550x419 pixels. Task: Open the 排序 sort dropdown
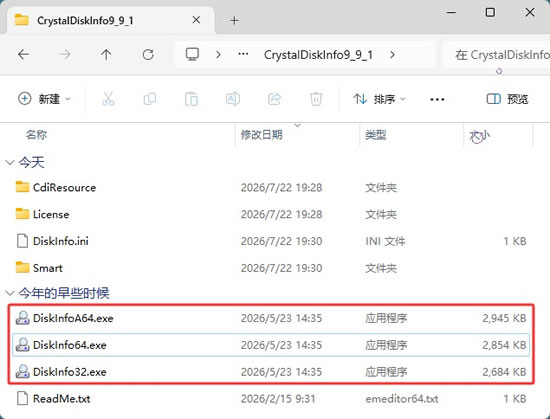[379, 99]
